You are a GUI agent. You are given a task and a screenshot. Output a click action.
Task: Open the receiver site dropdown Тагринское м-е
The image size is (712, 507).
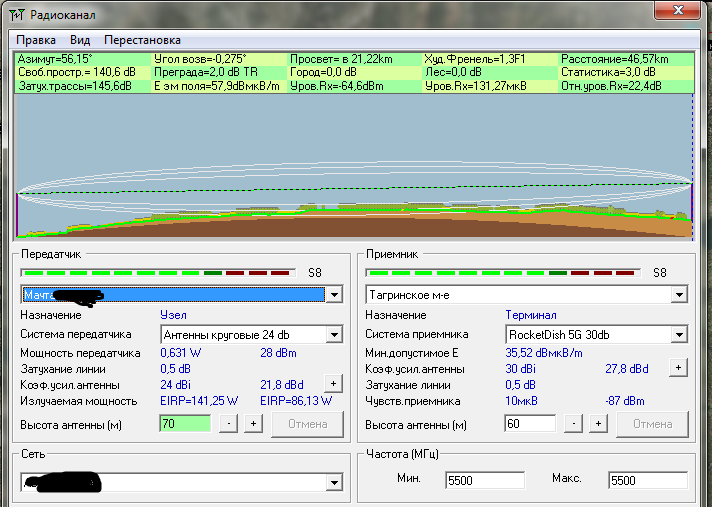(x=679, y=295)
